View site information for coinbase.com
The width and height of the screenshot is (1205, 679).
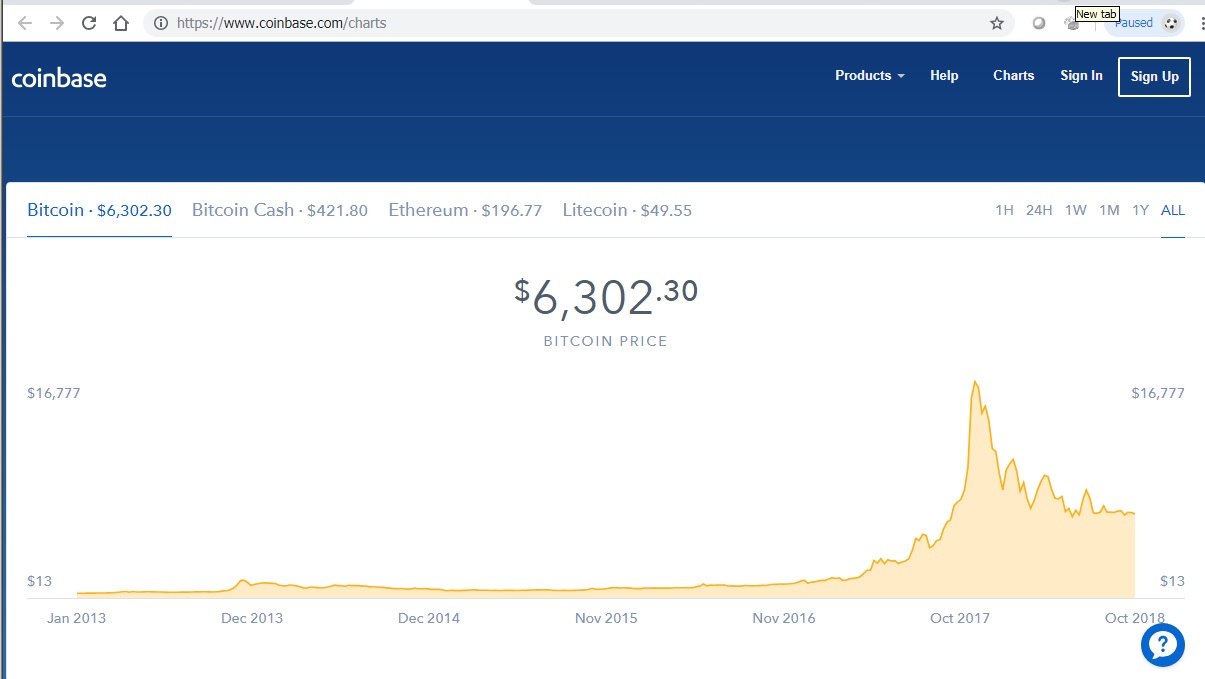click(160, 23)
